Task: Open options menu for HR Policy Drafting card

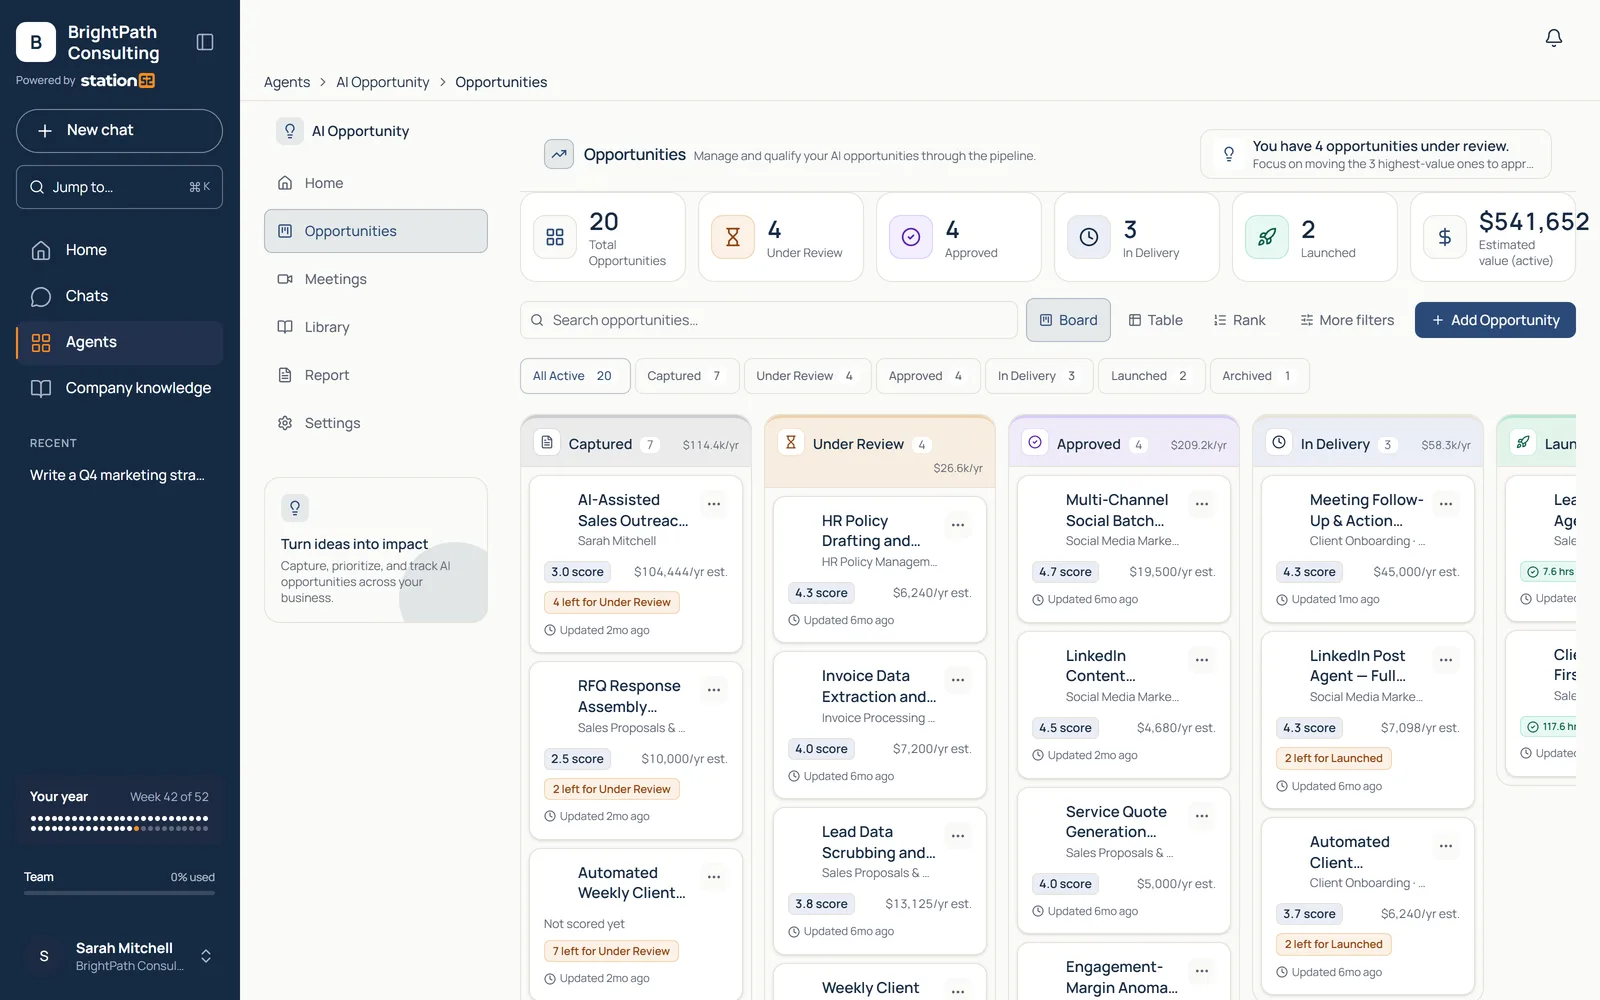Action: coord(958,525)
